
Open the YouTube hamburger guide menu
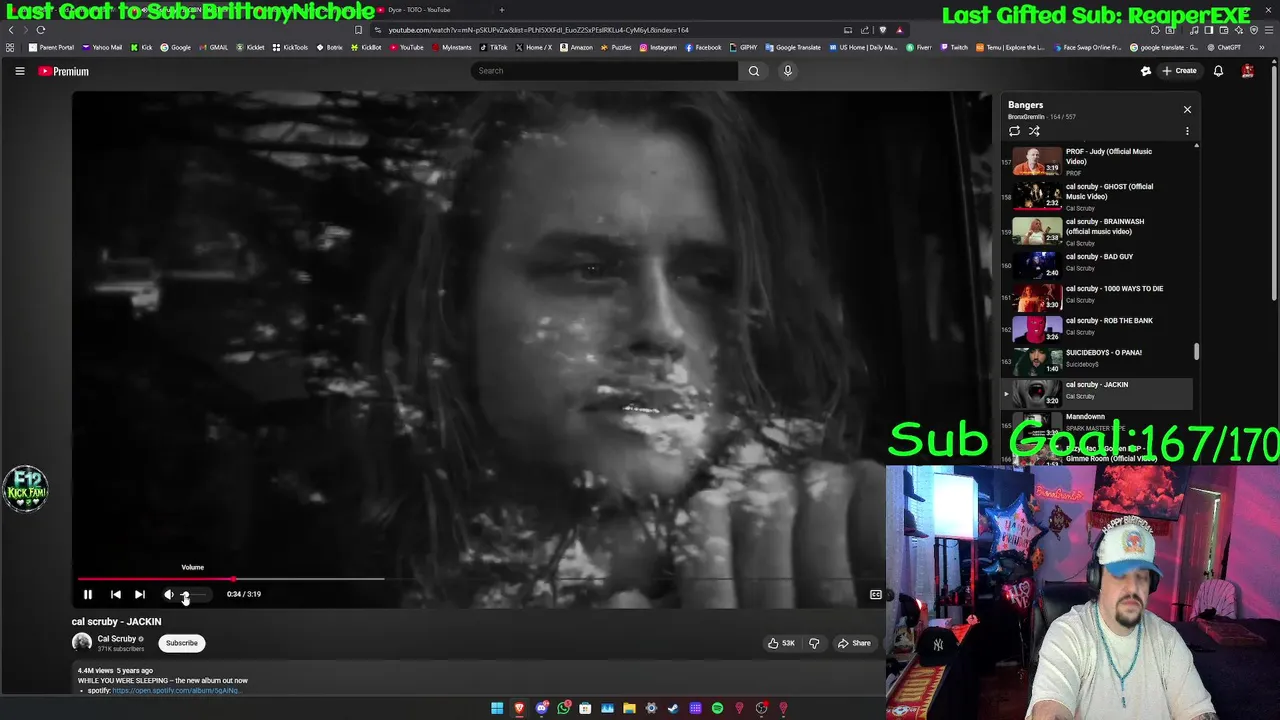pyautogui.click(x=19, y=71)
